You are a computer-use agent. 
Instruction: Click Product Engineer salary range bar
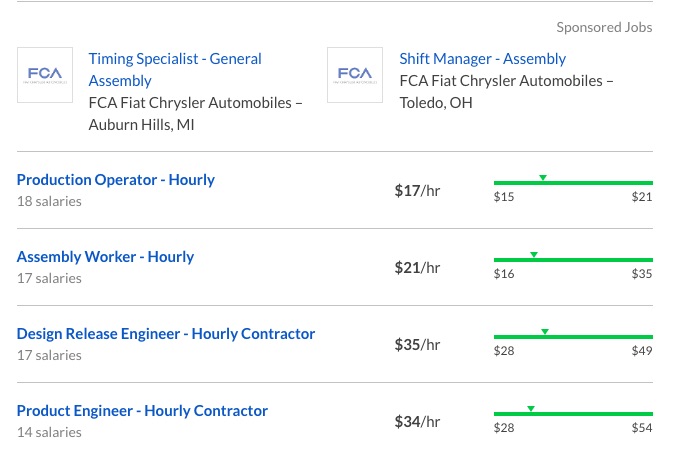573,414
